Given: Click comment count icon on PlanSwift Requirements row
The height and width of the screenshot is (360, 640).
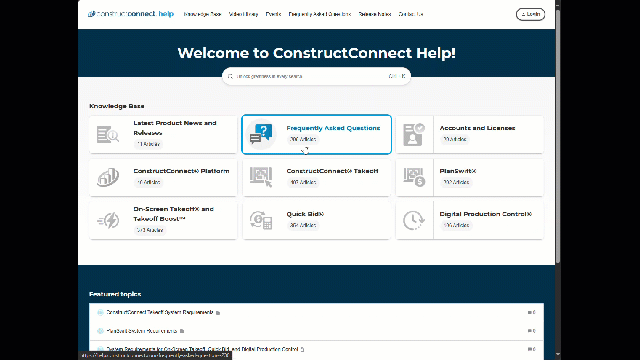Looking at the screenshot, I should pos(531,331).
